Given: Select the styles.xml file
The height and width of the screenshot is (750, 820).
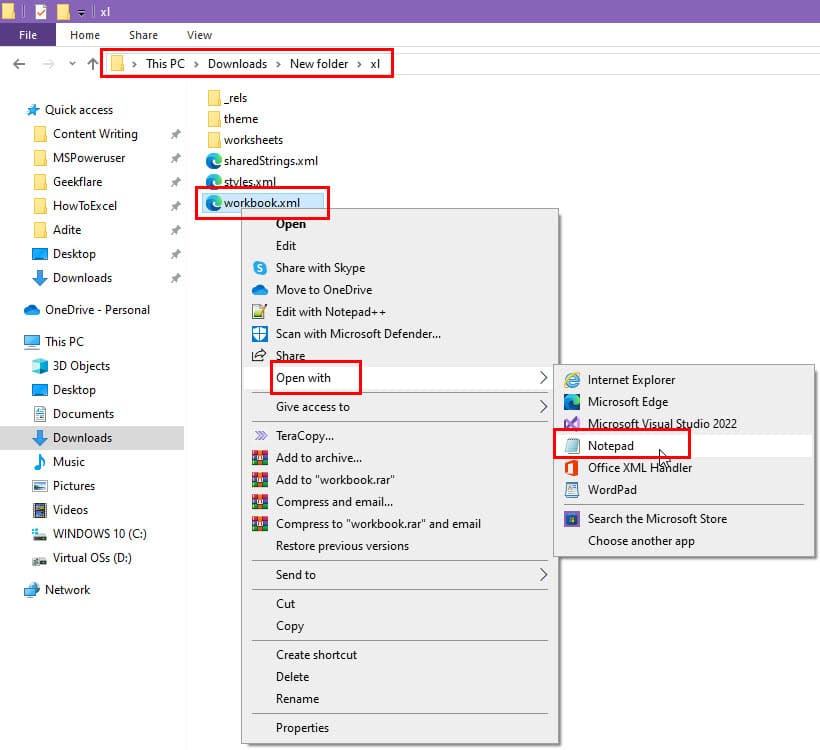Looking at the screenshot, I should tap(241, 181).
